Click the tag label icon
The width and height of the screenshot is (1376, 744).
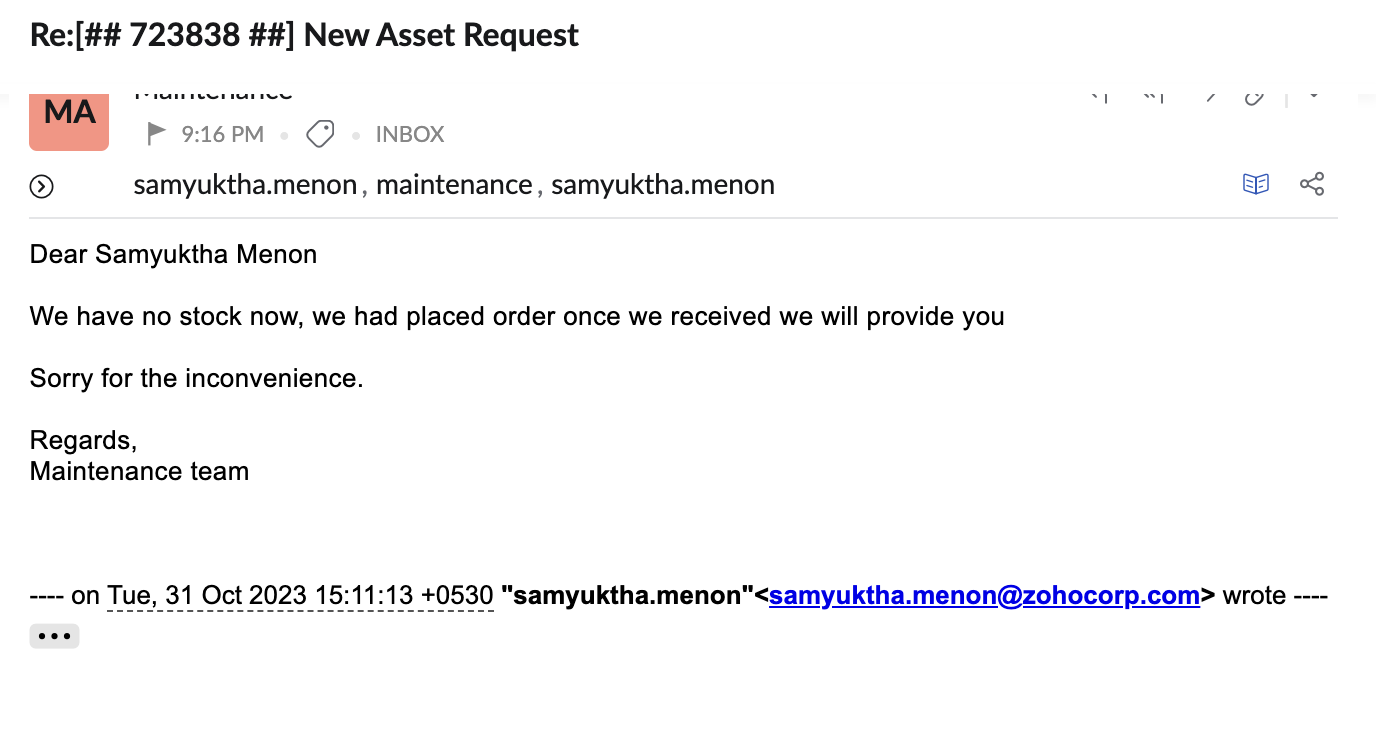coord(320,134)
